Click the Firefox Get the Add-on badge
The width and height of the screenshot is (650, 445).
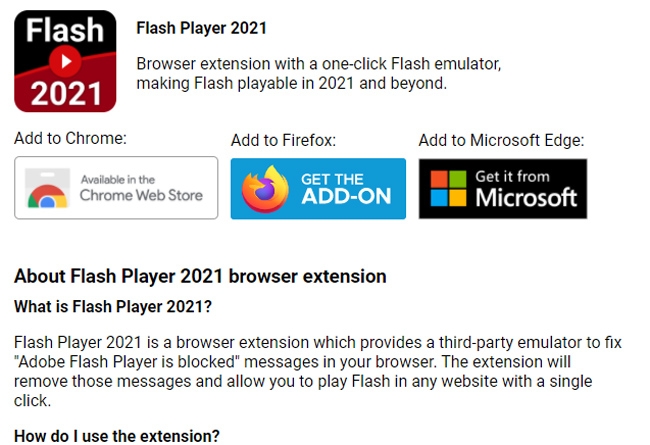[x=318, y=189]
